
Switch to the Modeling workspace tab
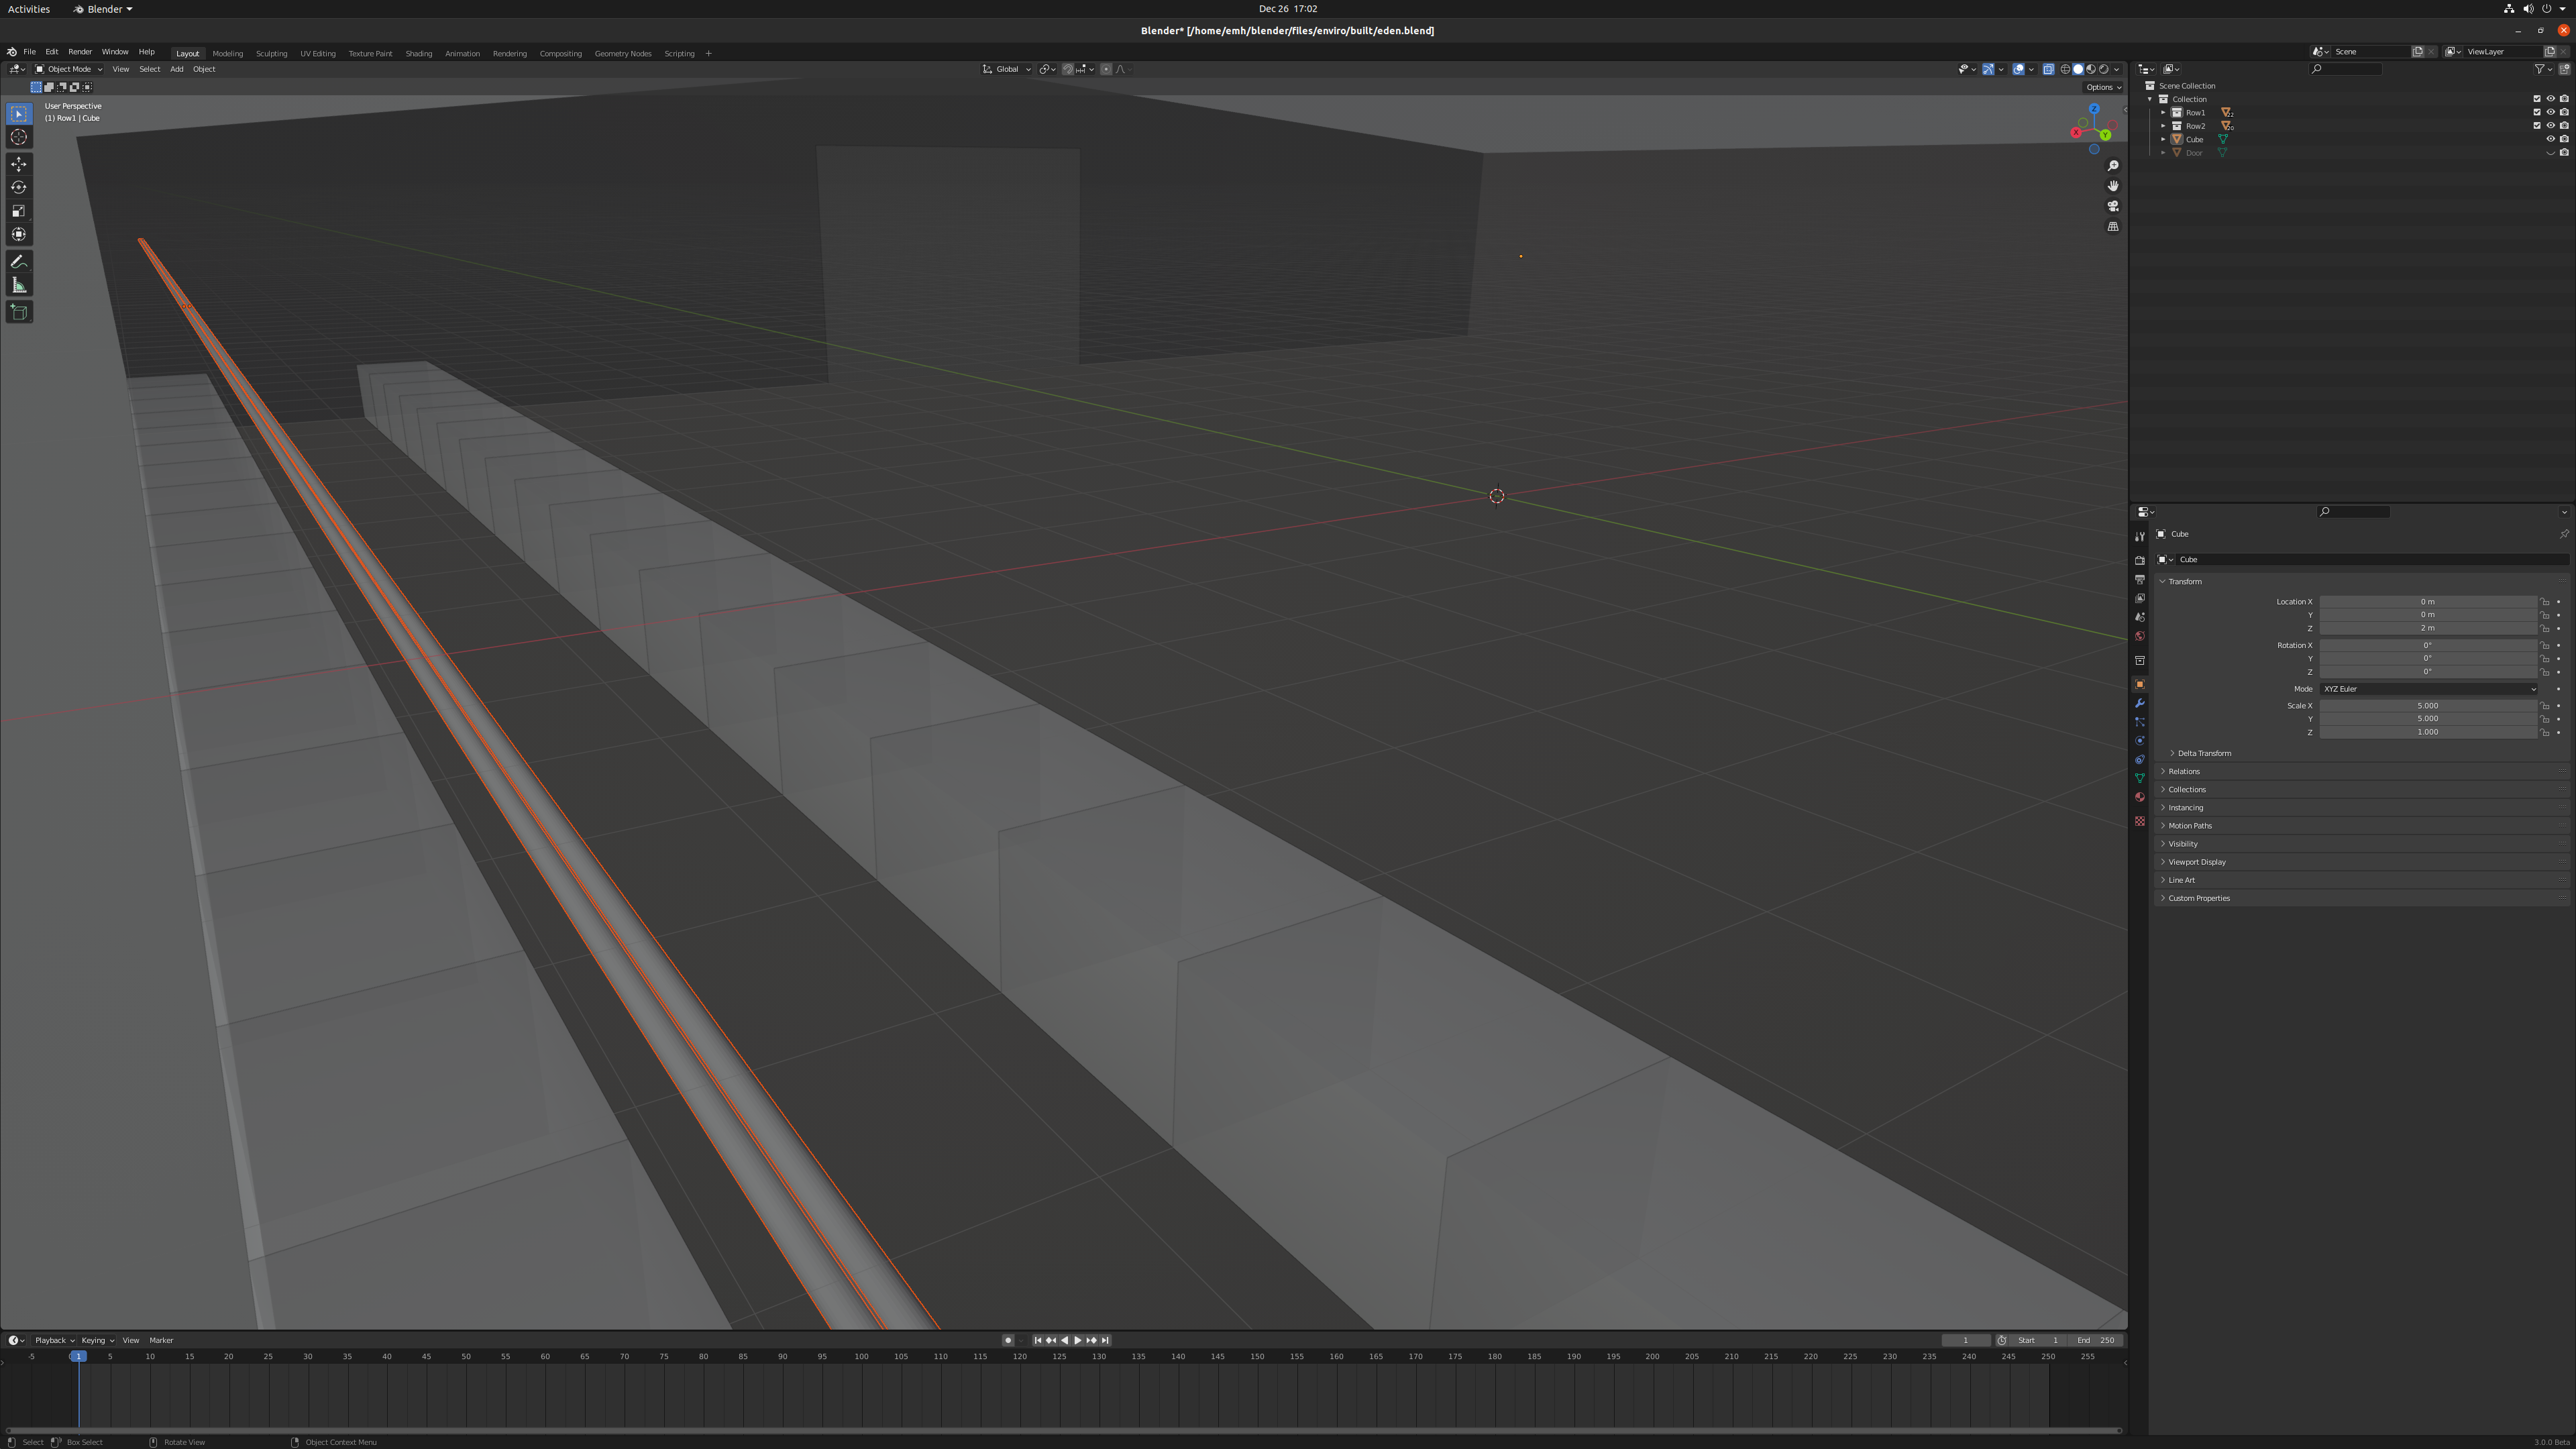(x=228, y=53)
